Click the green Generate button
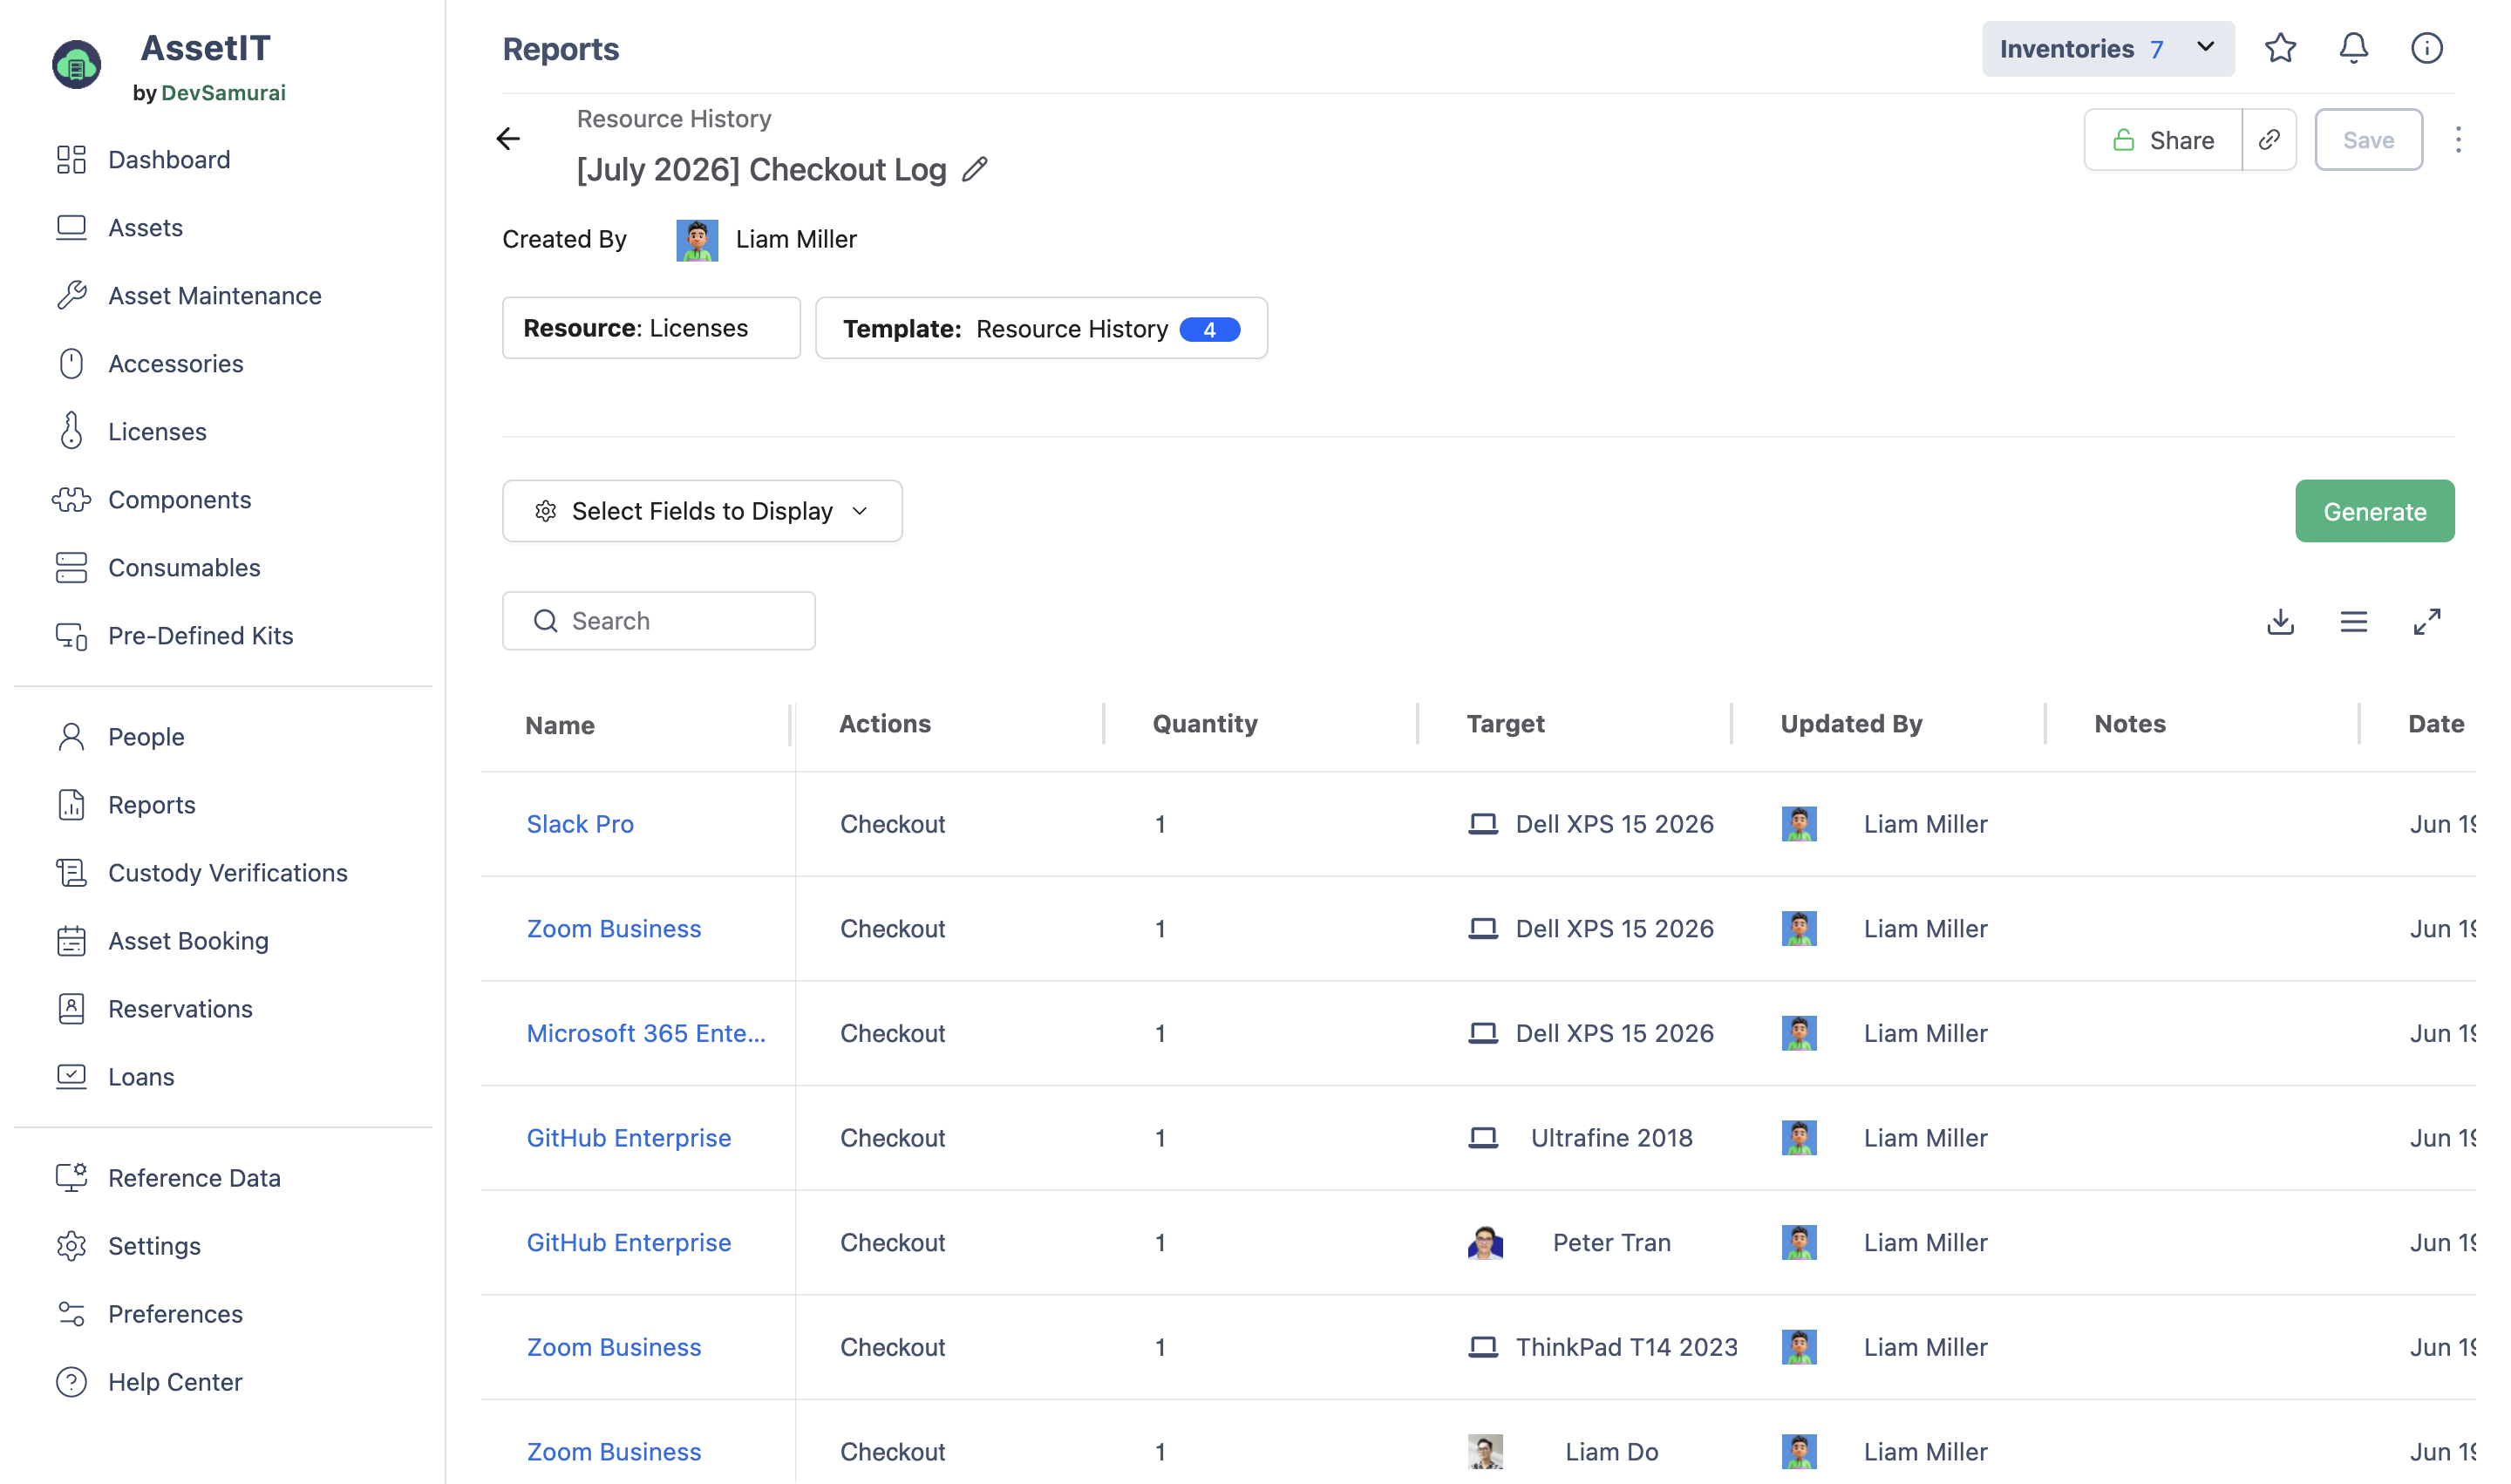 point(2374,511)
